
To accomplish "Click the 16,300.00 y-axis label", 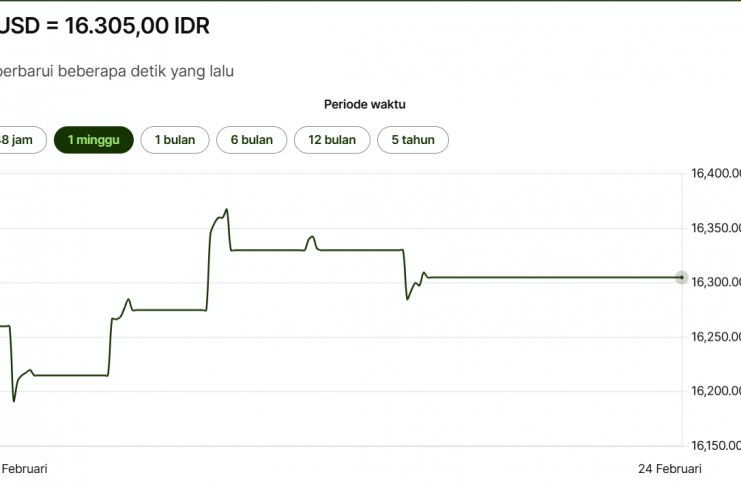I will click(716, 283).
